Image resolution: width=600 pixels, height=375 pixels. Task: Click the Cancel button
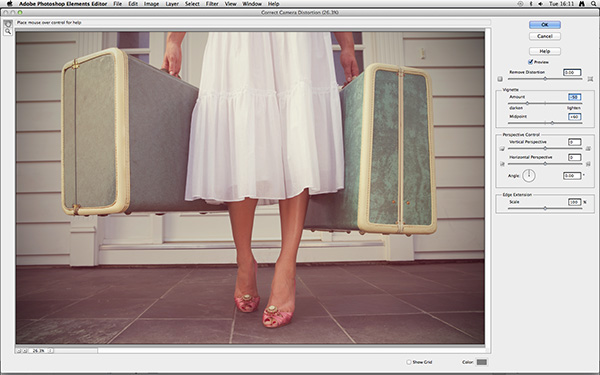point(545,36)
